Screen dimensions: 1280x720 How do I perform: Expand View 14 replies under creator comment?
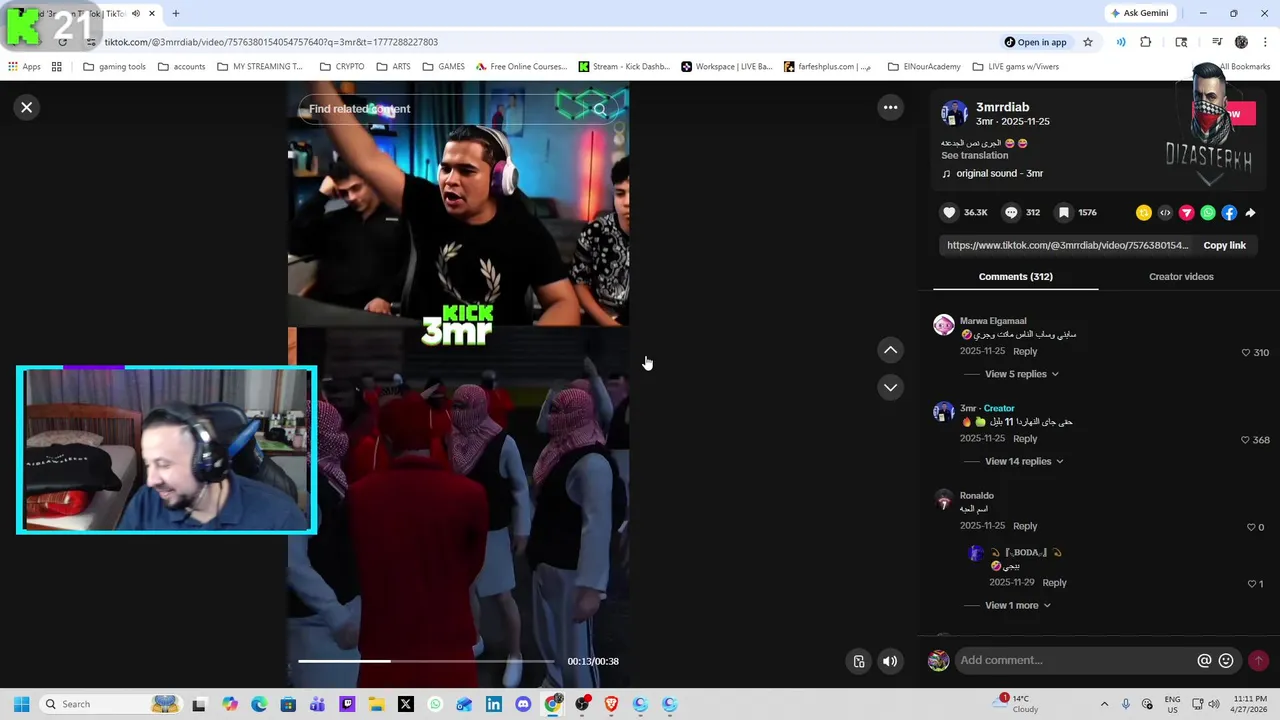1024,461
